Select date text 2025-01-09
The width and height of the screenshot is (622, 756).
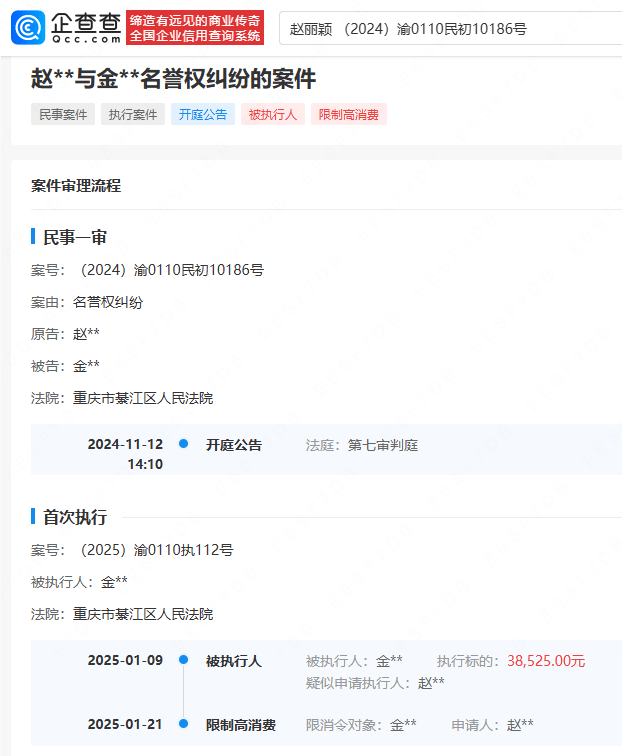tap(125, 661)
